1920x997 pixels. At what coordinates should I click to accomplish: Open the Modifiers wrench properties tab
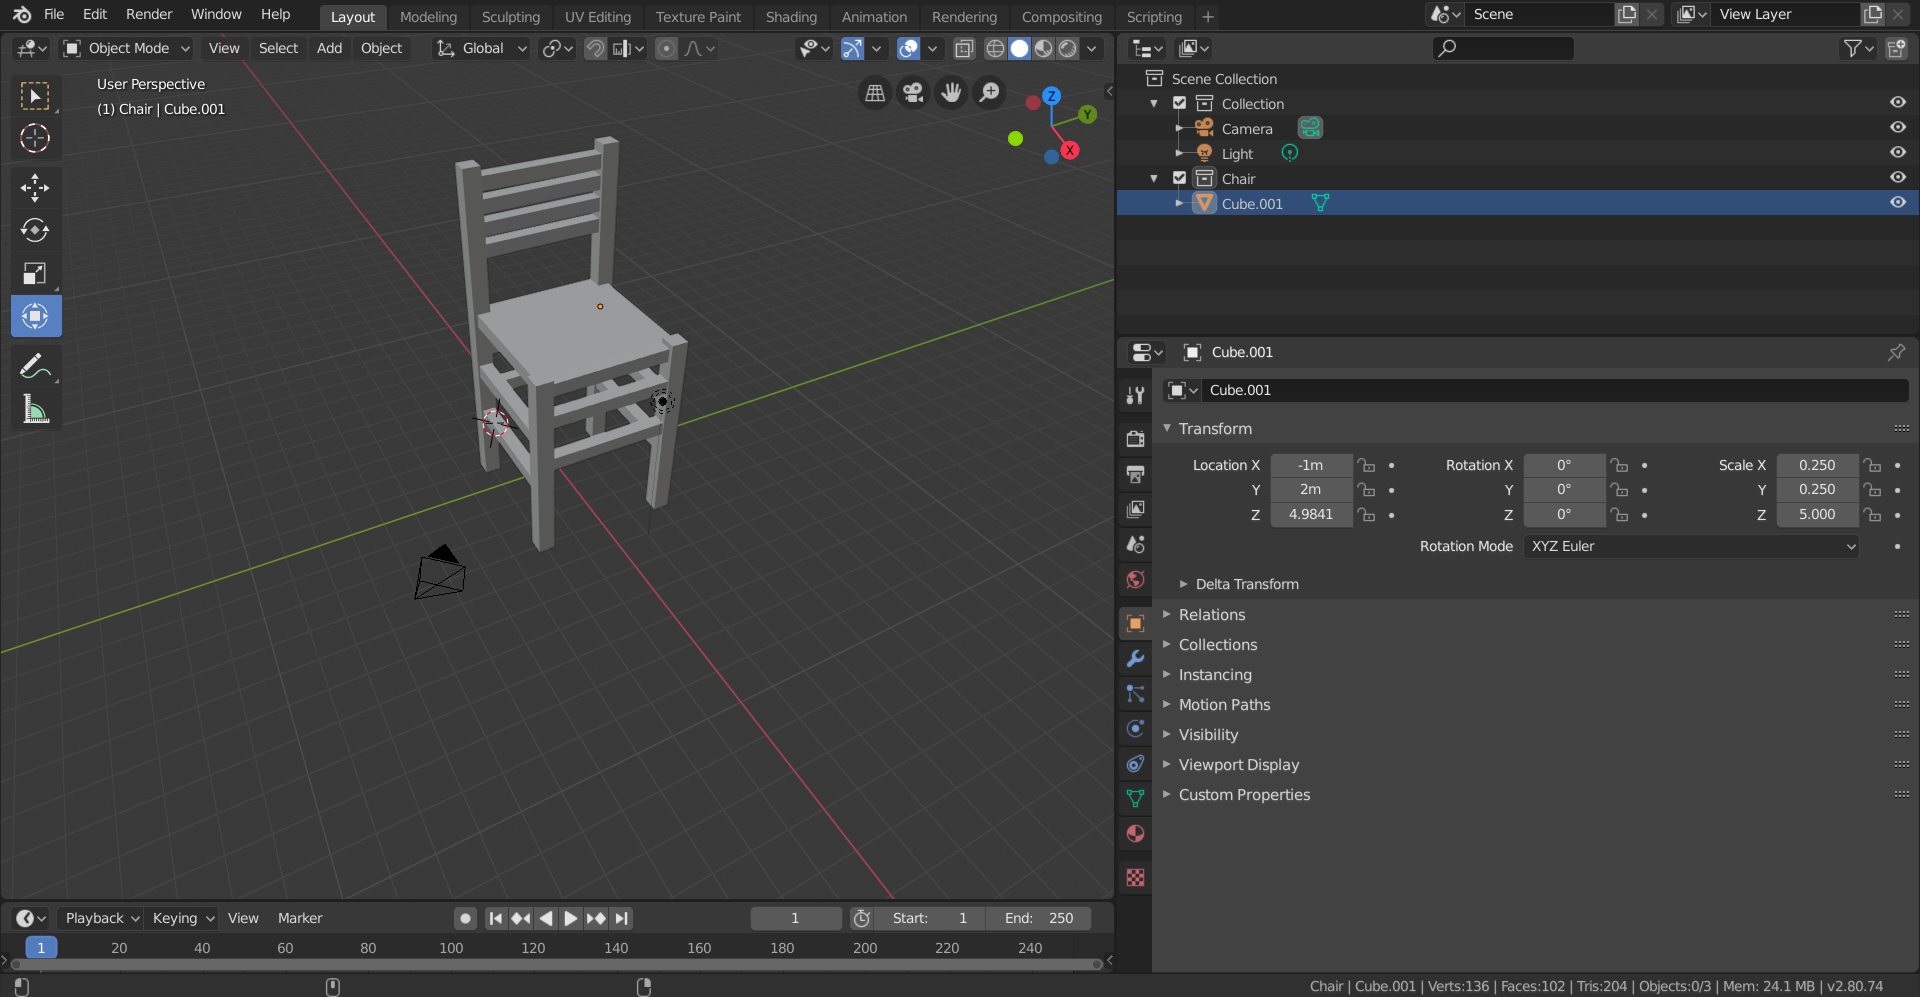1135,659
